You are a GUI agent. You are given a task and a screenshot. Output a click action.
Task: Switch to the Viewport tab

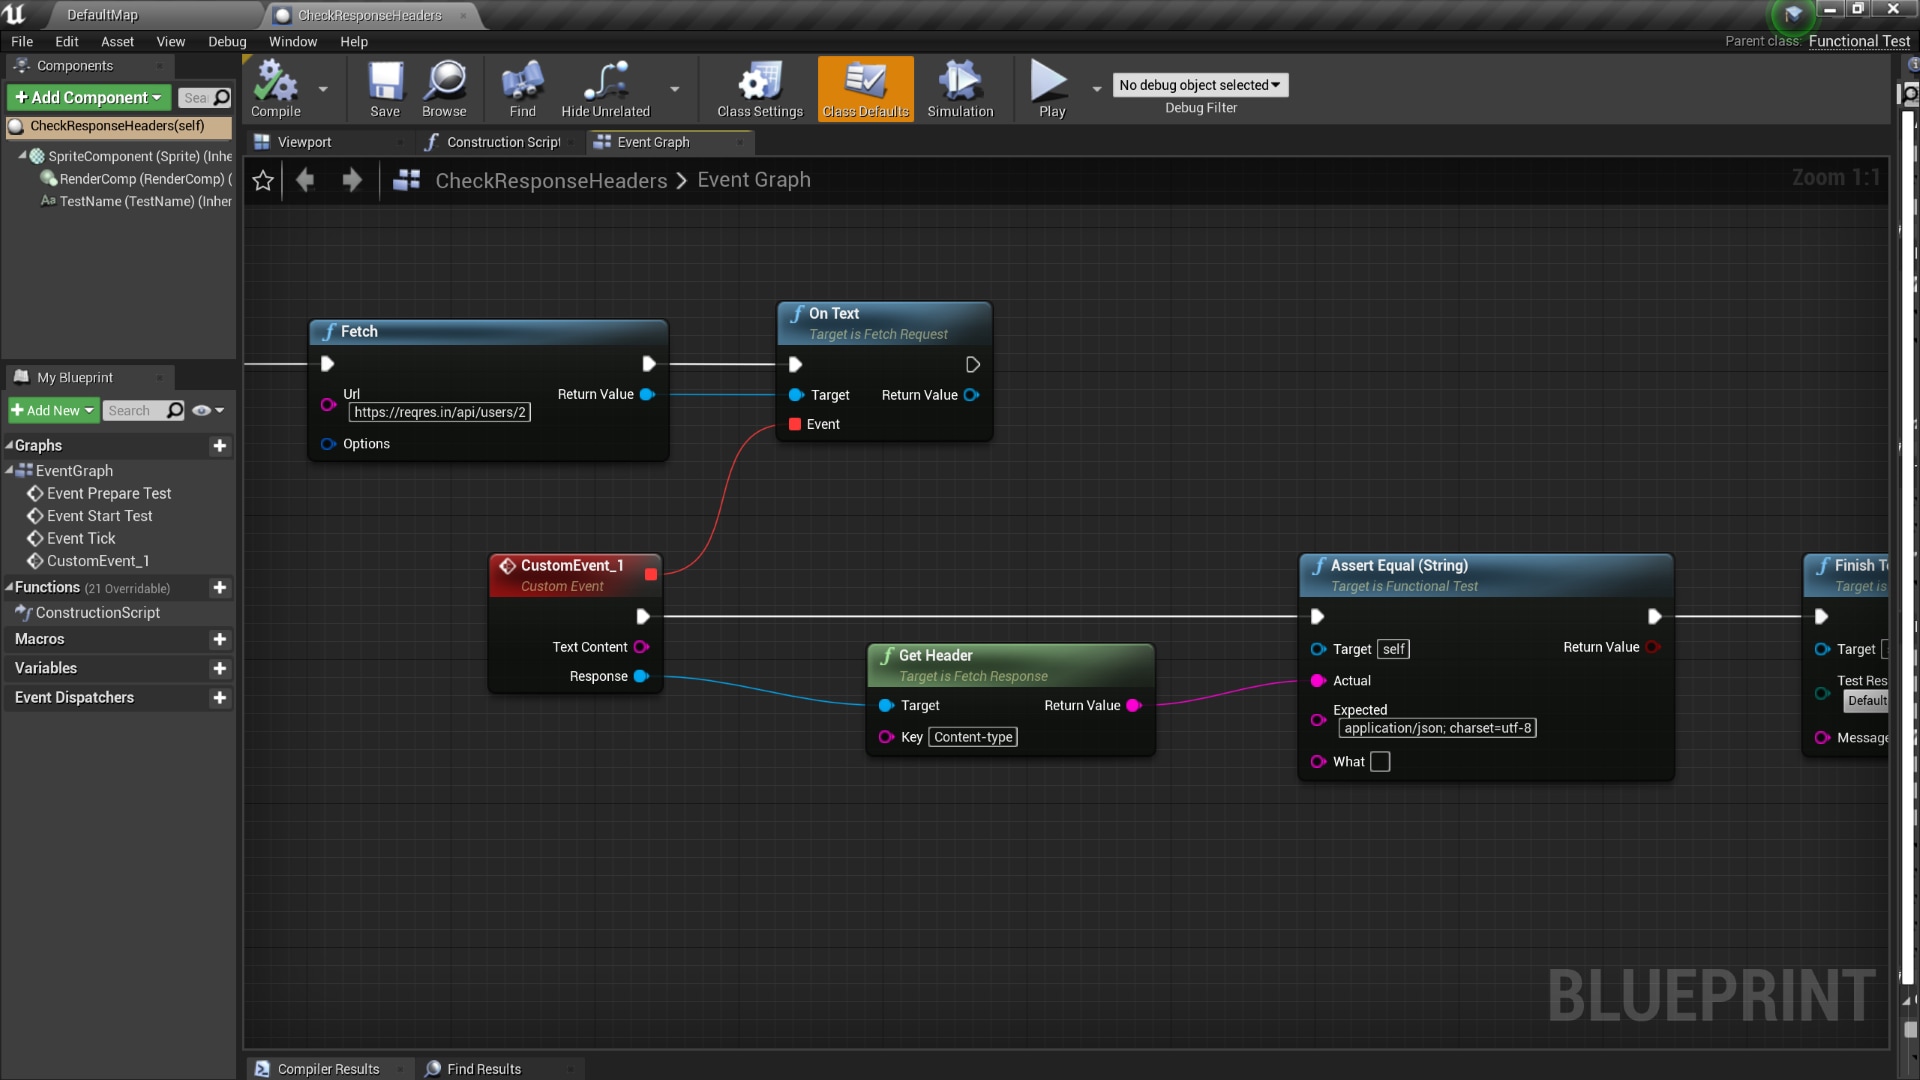click(304, 142)
